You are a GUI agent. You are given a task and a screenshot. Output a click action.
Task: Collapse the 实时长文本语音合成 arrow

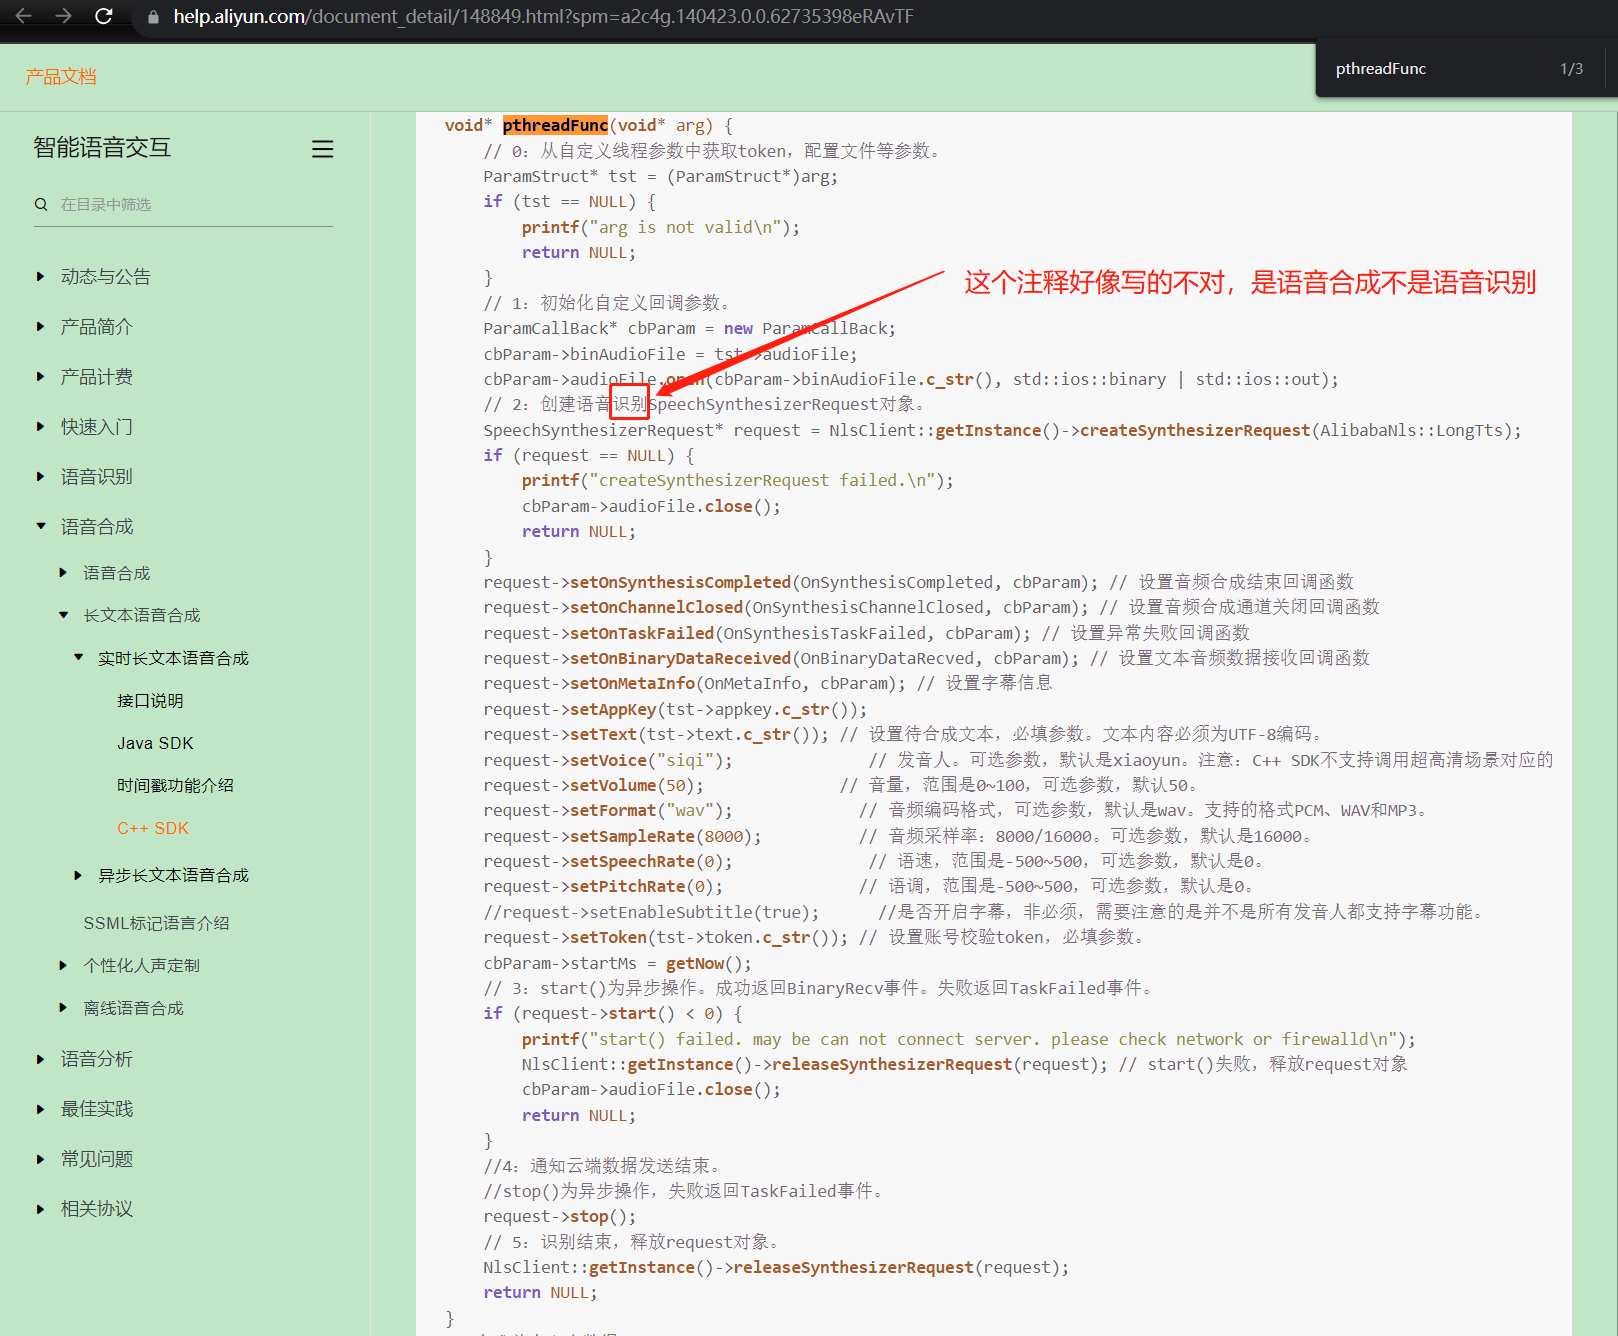(x=78, y=657)
